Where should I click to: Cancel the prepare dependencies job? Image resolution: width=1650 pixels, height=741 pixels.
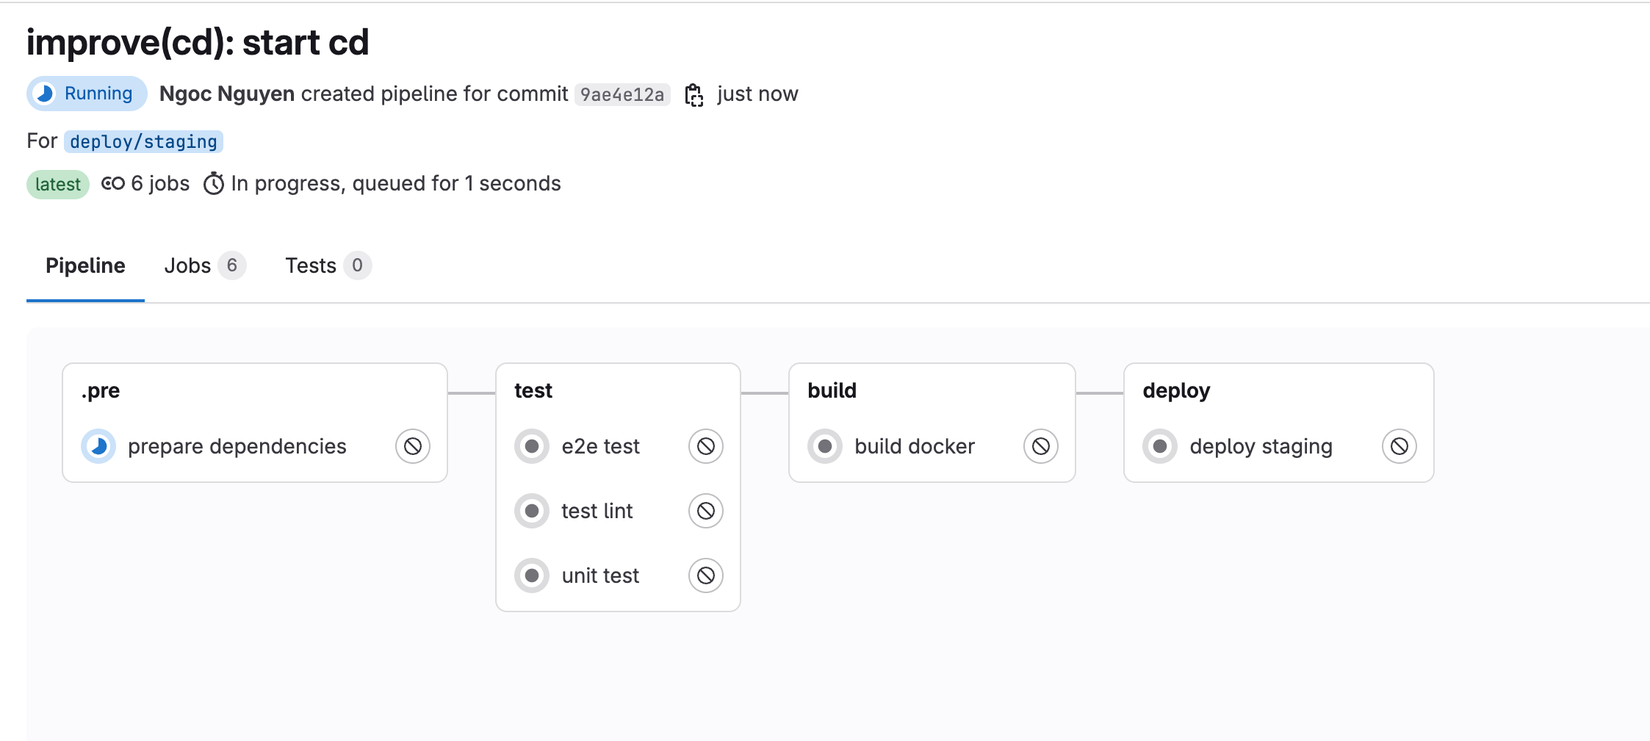pos(412,446)
